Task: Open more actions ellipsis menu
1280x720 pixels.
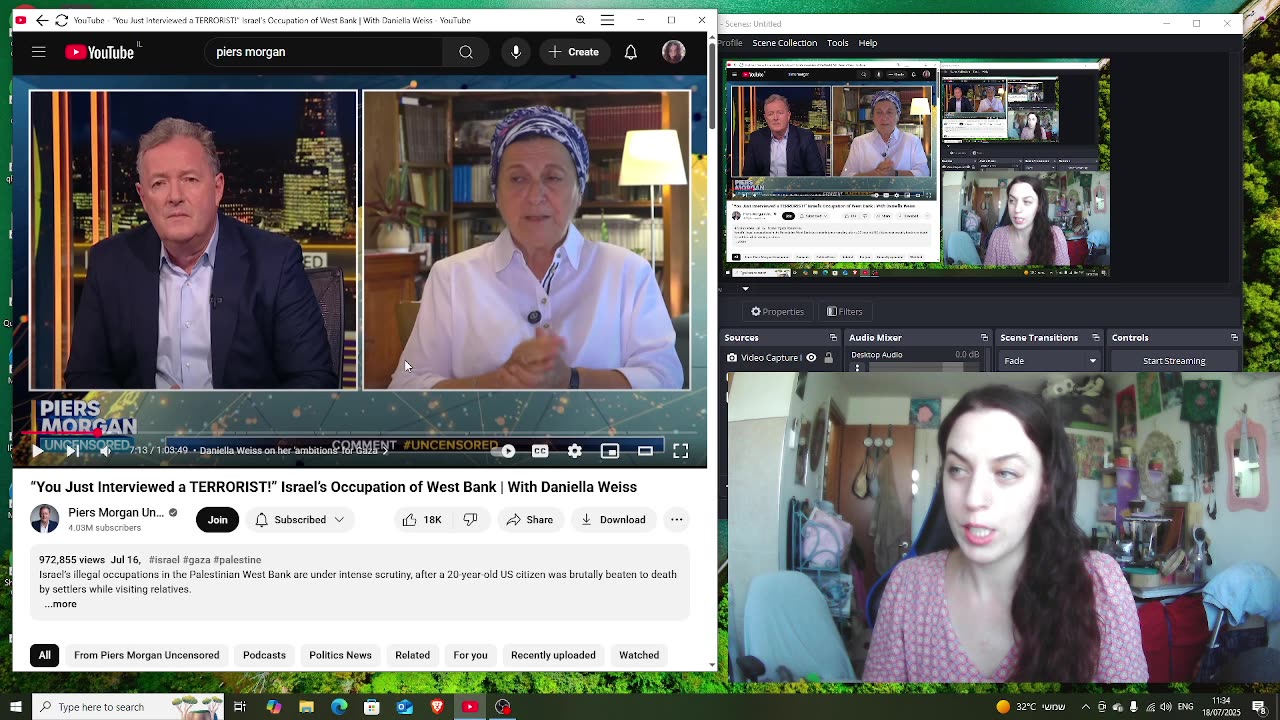Action: tap(677, 520)
